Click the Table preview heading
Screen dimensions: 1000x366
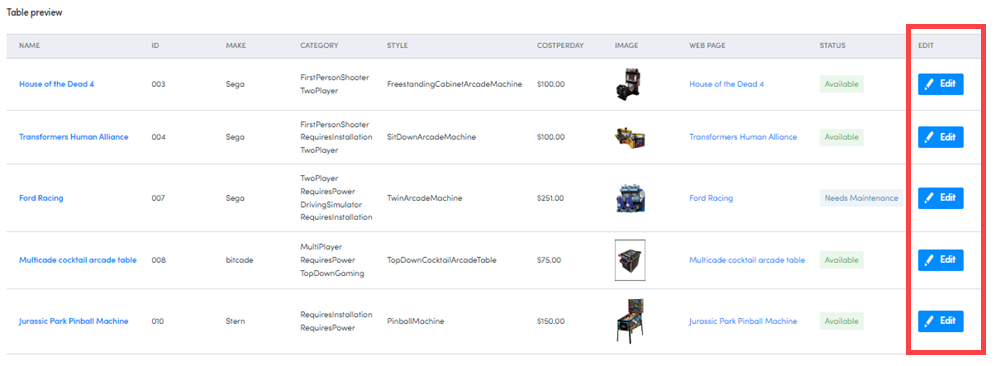pos(34,13)
